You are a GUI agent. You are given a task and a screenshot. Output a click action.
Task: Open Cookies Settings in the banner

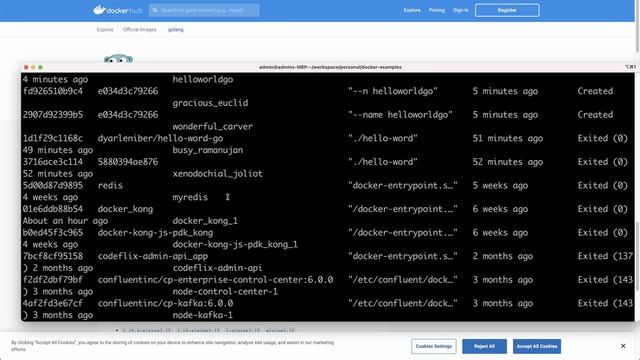433,346
